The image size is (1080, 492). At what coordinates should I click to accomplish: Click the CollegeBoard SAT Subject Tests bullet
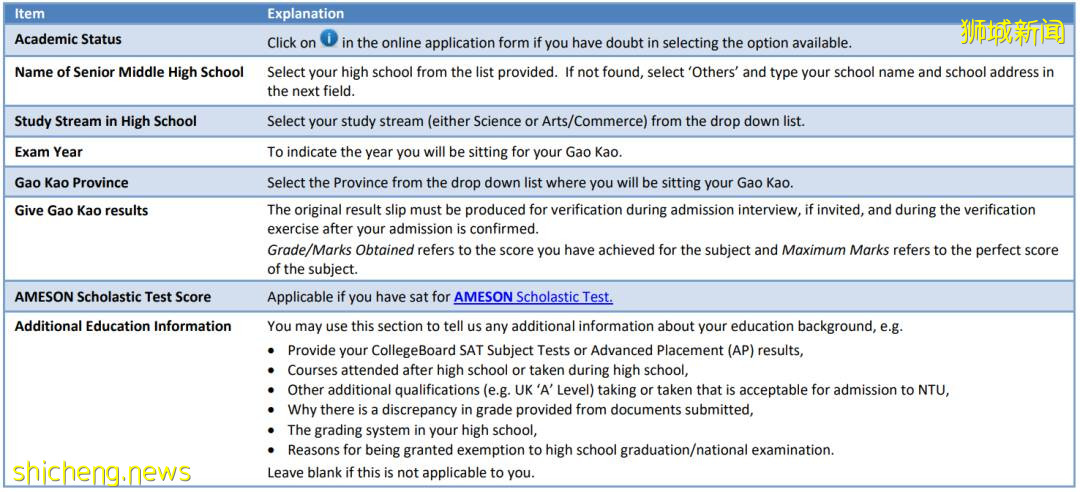point(545,350)
